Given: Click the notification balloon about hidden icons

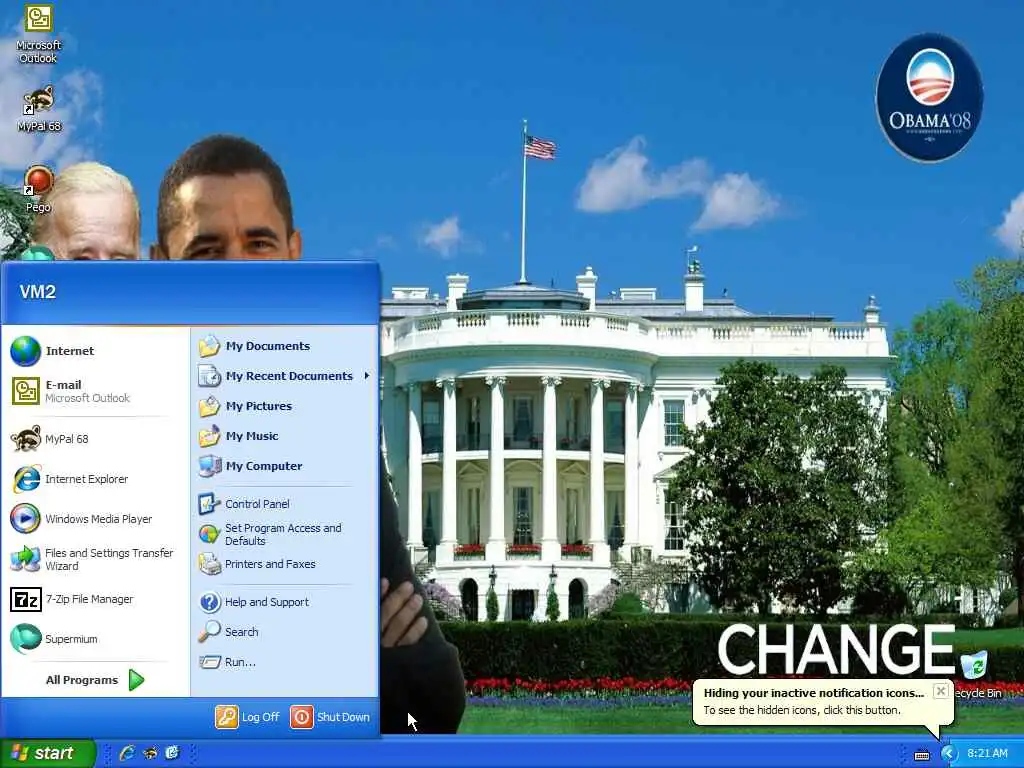Looking at the screenshot, I should coord(823,702).
